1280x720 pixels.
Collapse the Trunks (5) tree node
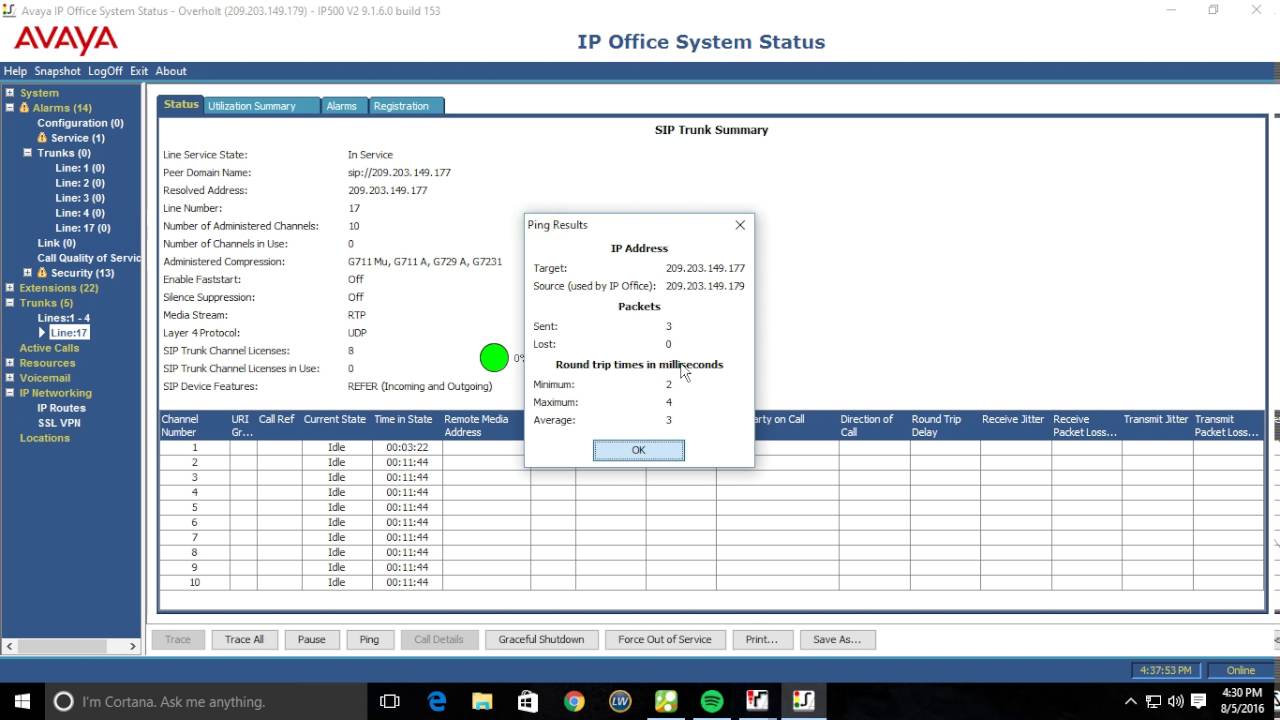[9, 303]
